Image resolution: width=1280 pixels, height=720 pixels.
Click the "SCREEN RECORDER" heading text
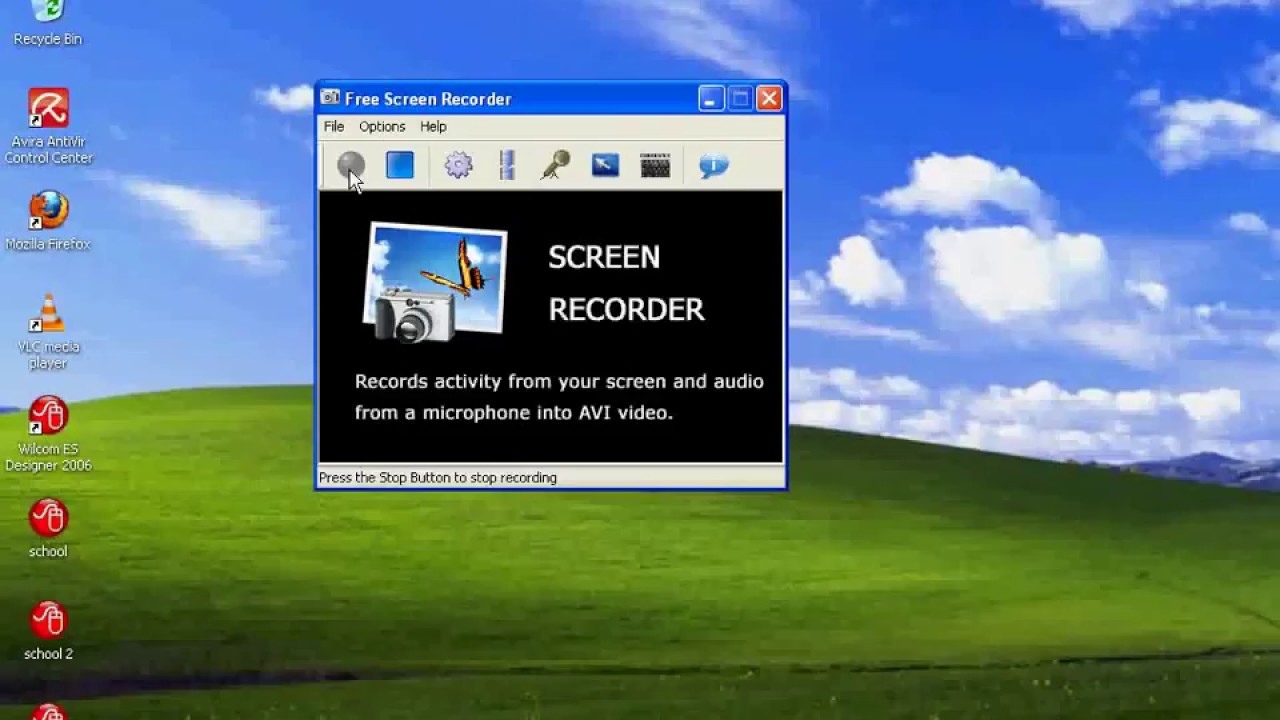click(626, 284)
